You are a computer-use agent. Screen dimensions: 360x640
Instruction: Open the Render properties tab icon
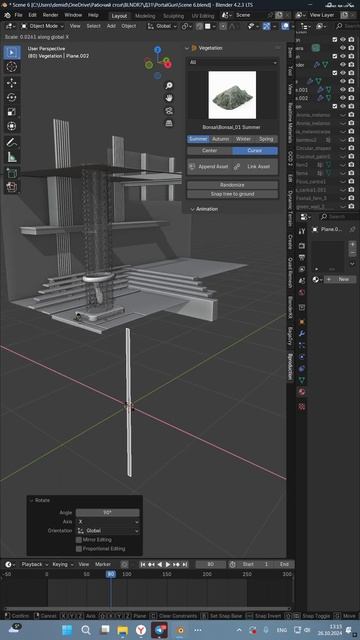(x=302, y=246)
